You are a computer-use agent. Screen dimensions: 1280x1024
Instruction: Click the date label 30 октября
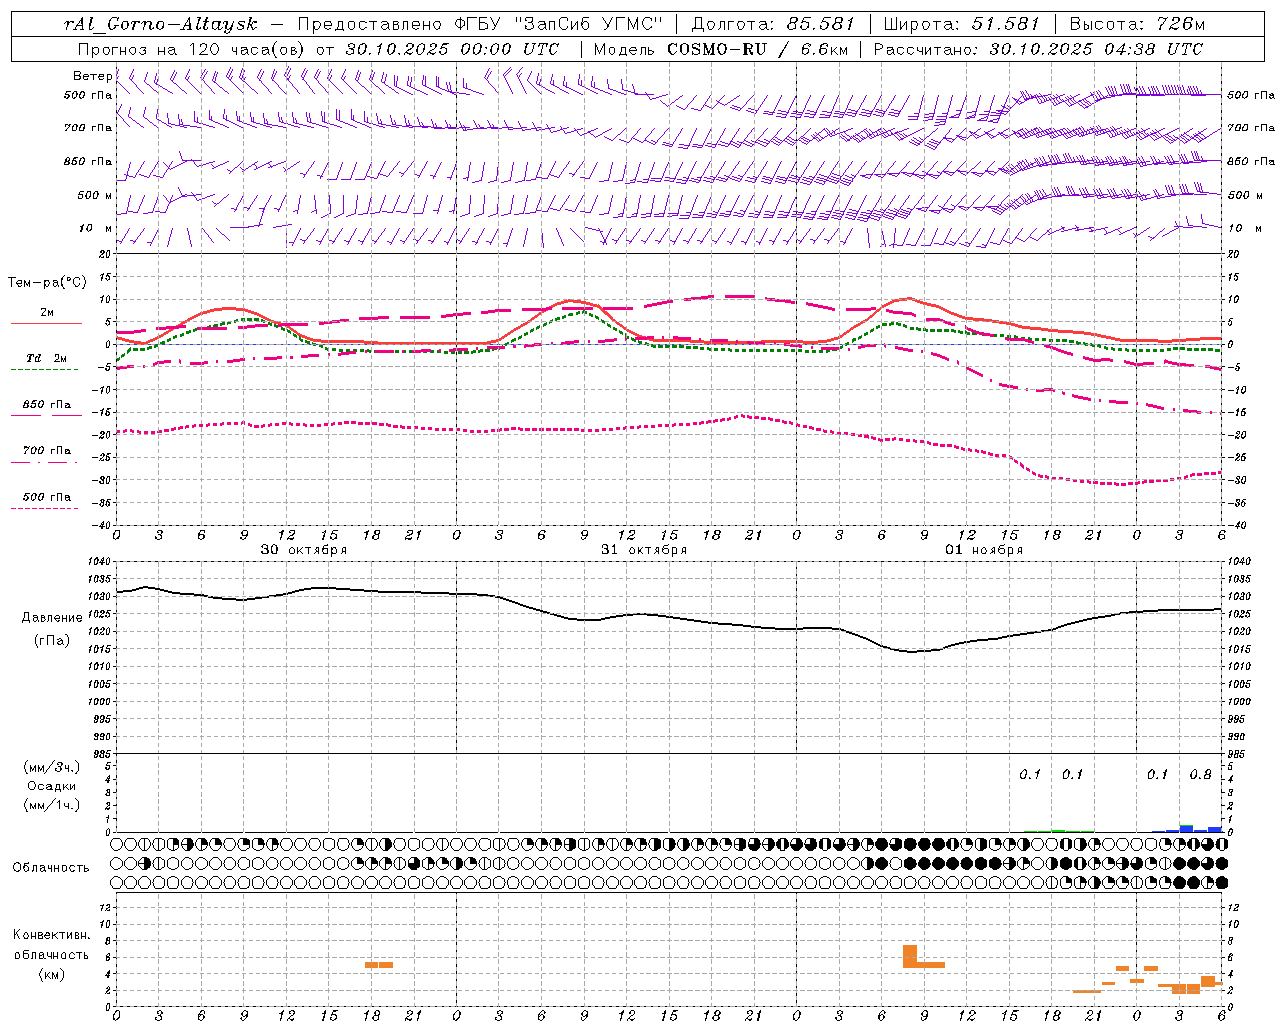pyautogui.click(x=304, y=550)
